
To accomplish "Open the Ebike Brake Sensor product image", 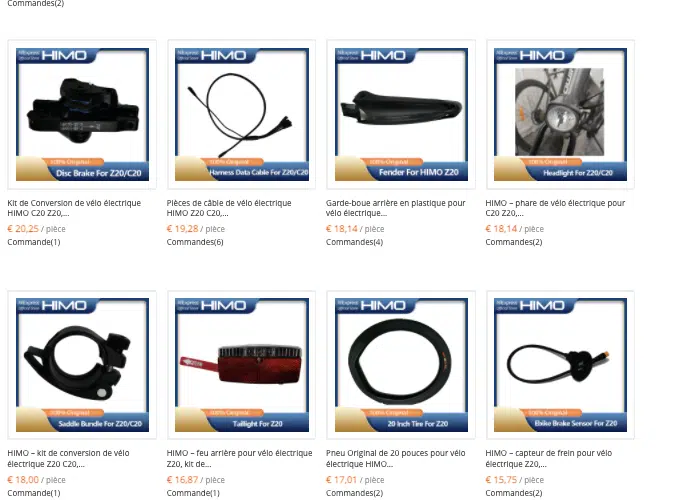I will tap(560, 365).
